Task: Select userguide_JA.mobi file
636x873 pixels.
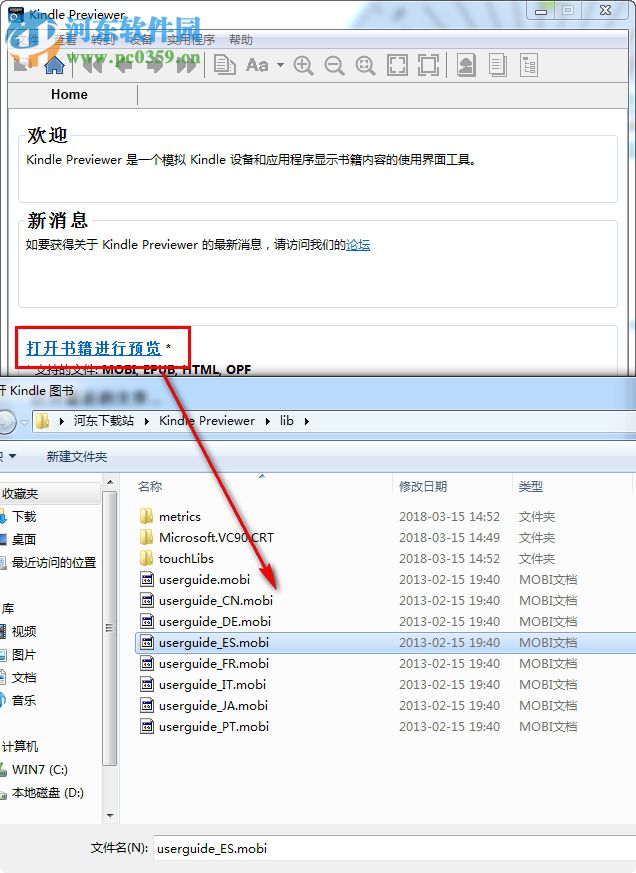Action: click(213, 705)
